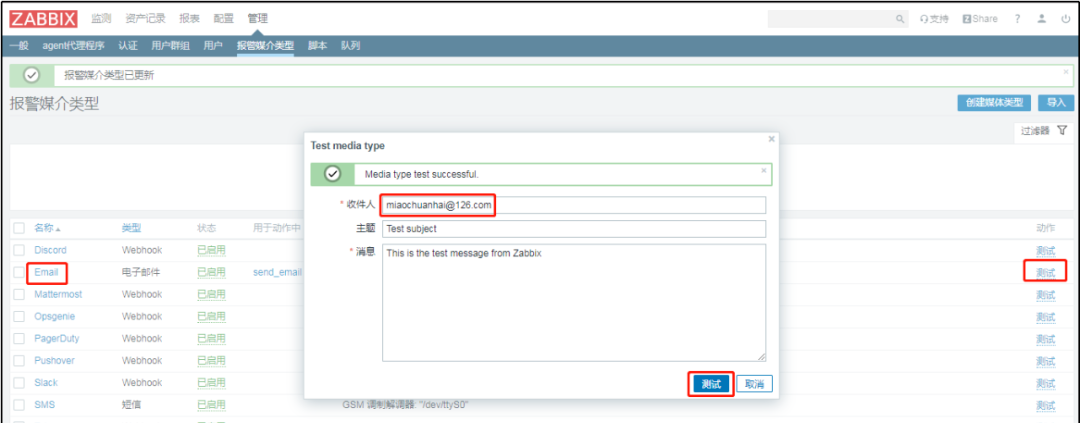
Task: Open the Pushover media type
Action: click(54, 360)
